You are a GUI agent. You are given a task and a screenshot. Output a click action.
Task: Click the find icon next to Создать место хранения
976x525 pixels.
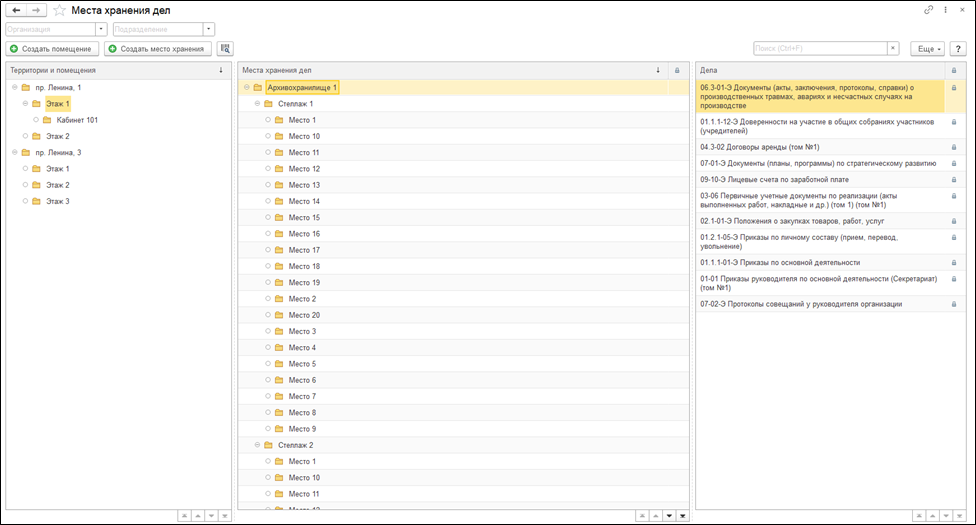pyautogui.click(x=225, y=48)
